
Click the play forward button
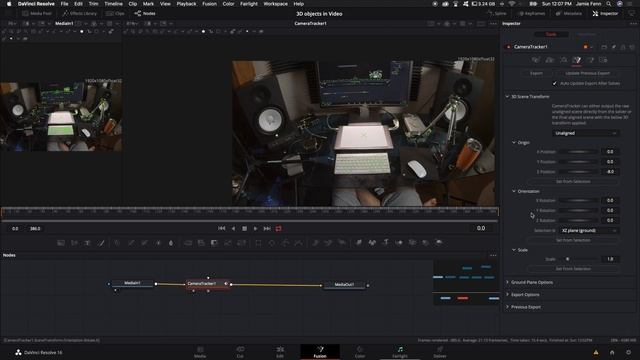256,228
